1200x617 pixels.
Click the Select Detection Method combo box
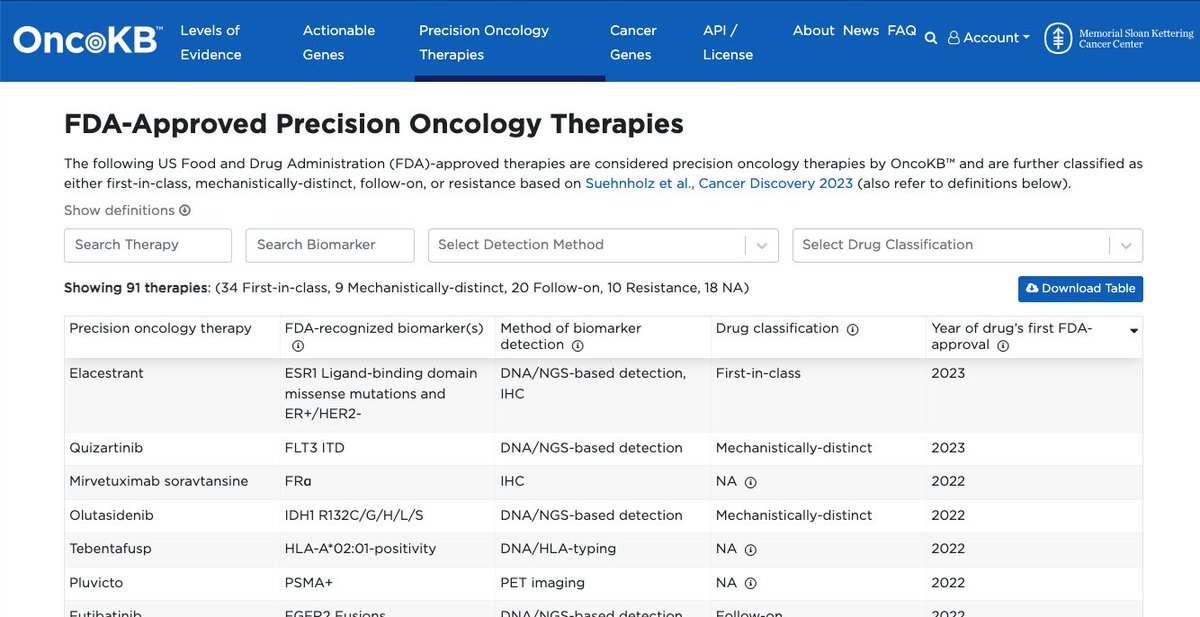pyautogui.click(x=602, y=245)
